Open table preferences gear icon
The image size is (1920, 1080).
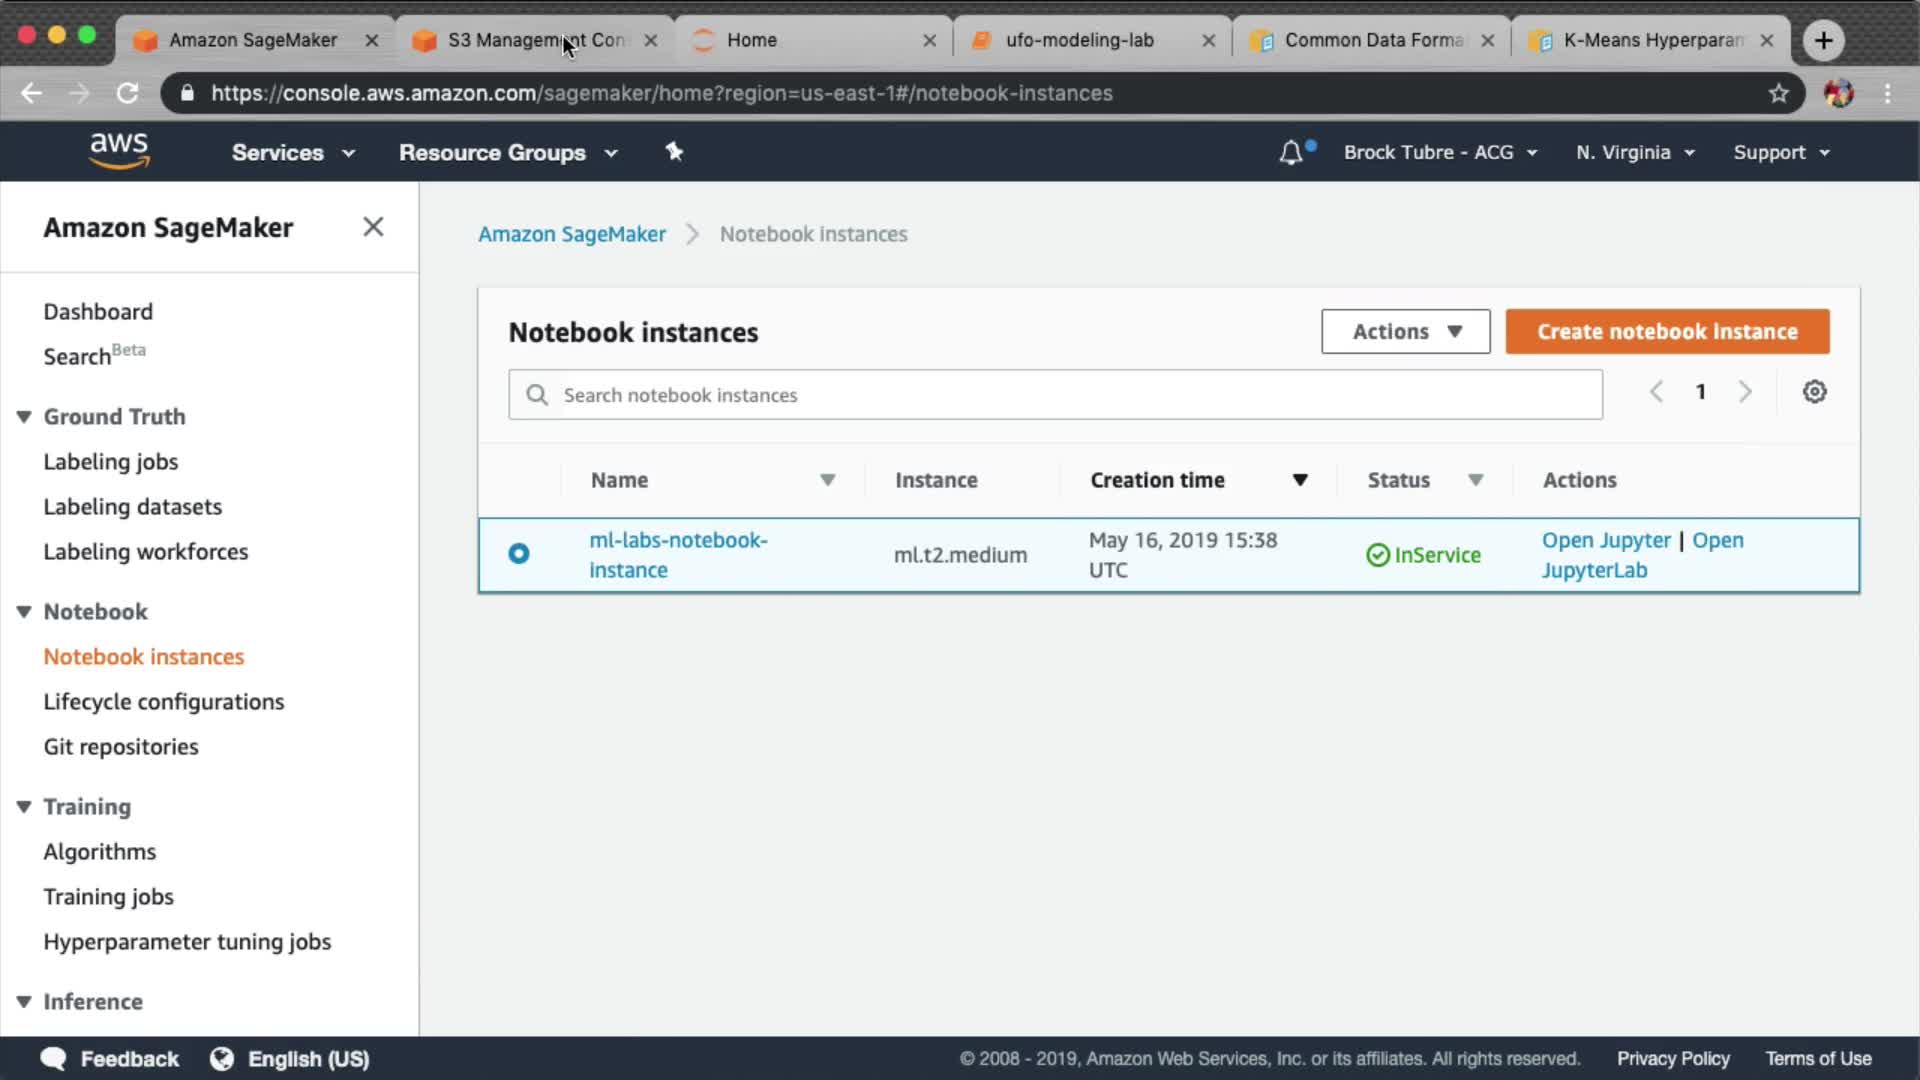(x=1814, y=392)
